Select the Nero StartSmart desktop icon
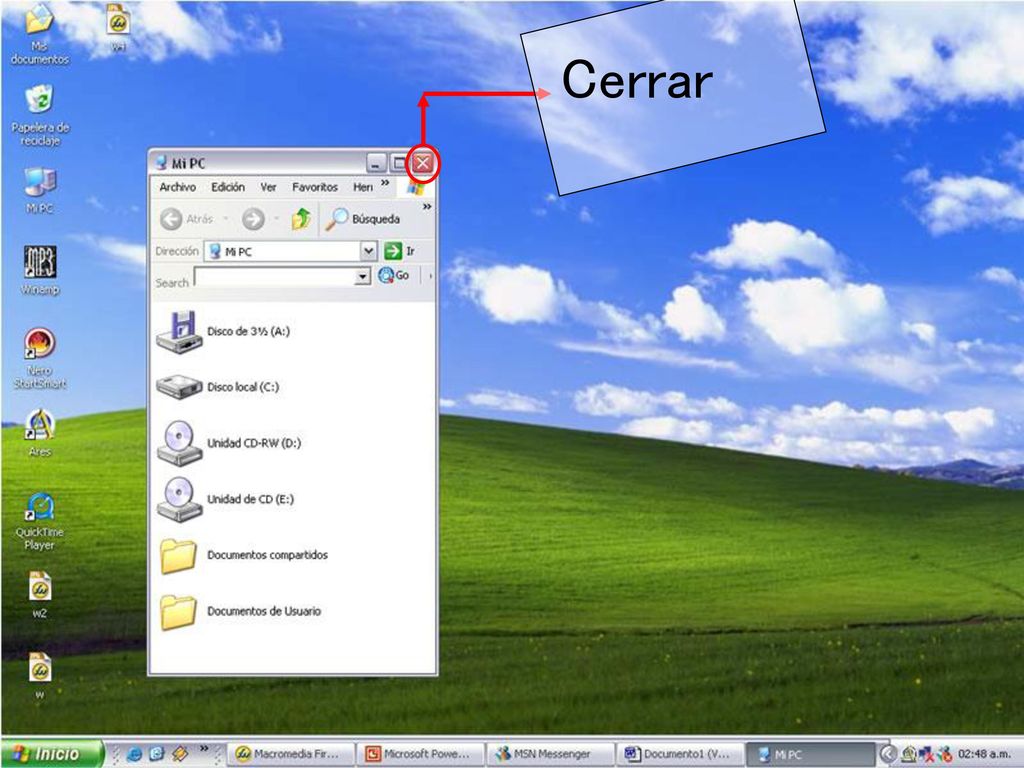This screenshot has width=1024, height=768. 40,358
